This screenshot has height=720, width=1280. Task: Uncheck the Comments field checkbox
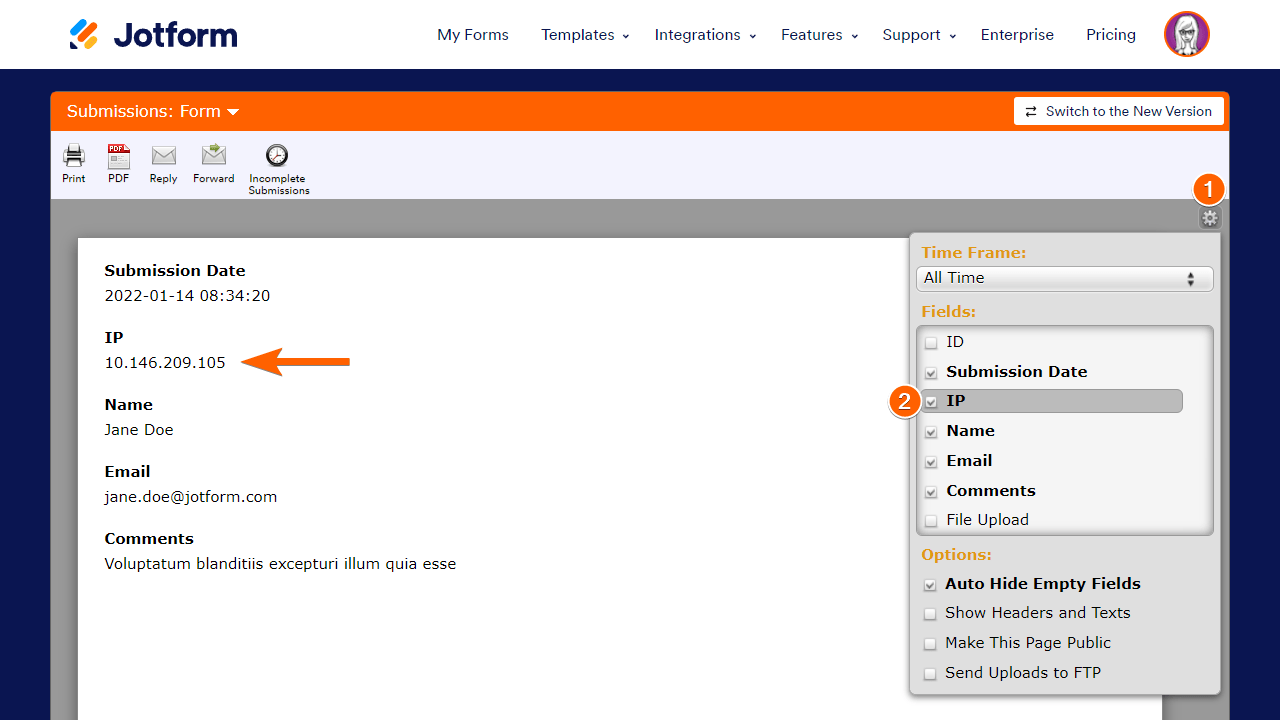[x=931, y=492]
